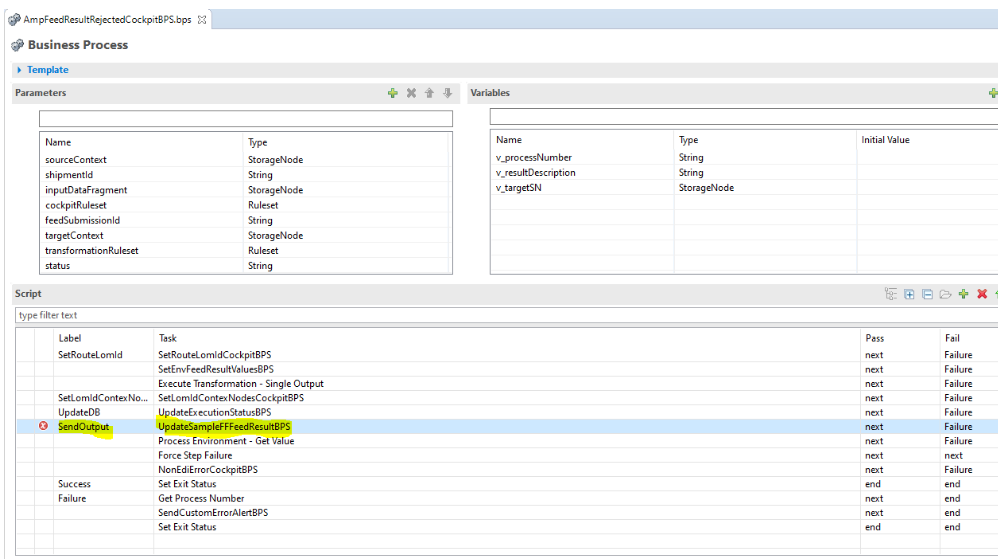Click Pass value 'end' in Success row
This screenshot has width=1001, height=559.
coord(873,484)
